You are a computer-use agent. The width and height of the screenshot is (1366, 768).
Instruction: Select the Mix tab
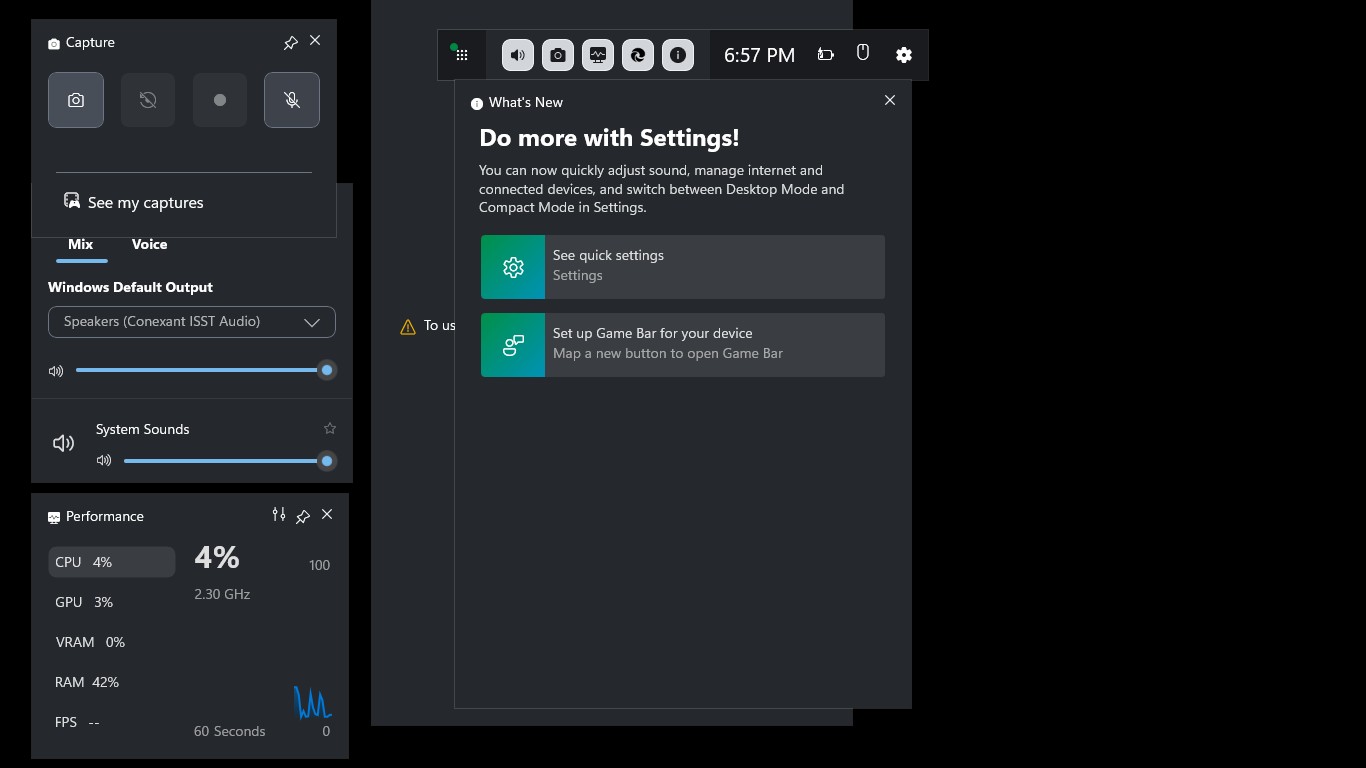point(81,244)
